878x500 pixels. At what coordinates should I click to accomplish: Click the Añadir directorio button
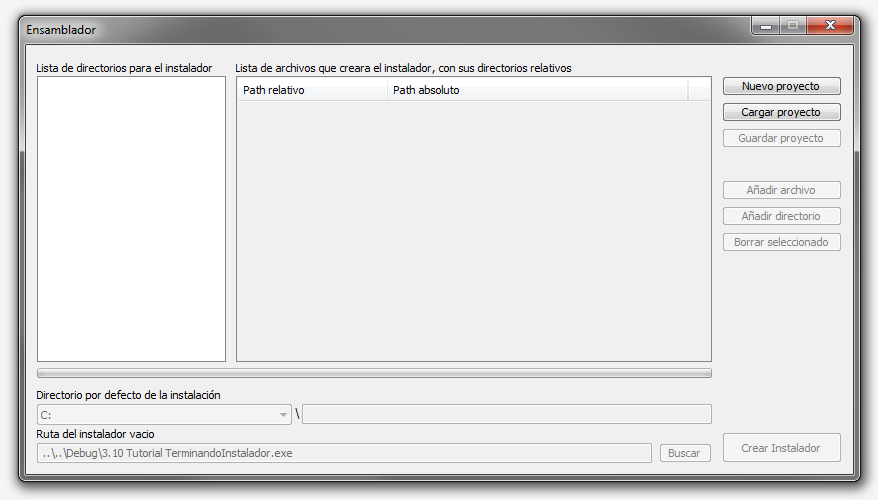click(781, 216)
